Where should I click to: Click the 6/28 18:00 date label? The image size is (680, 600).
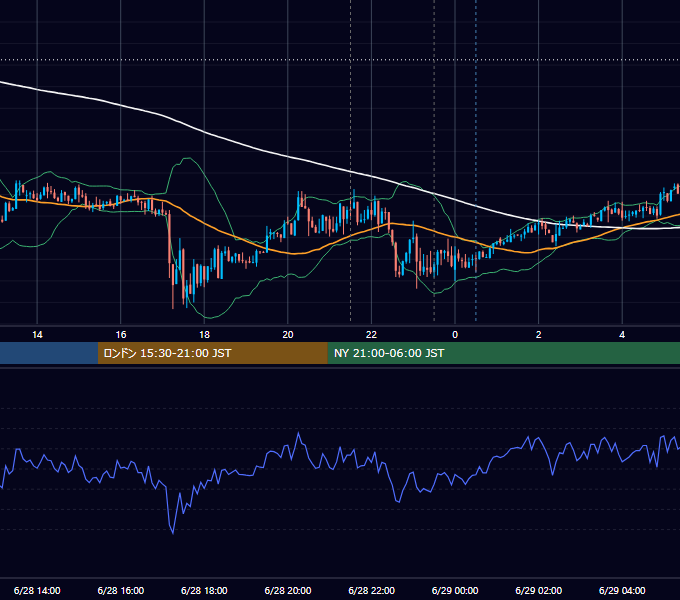click(x=204, y=590)
